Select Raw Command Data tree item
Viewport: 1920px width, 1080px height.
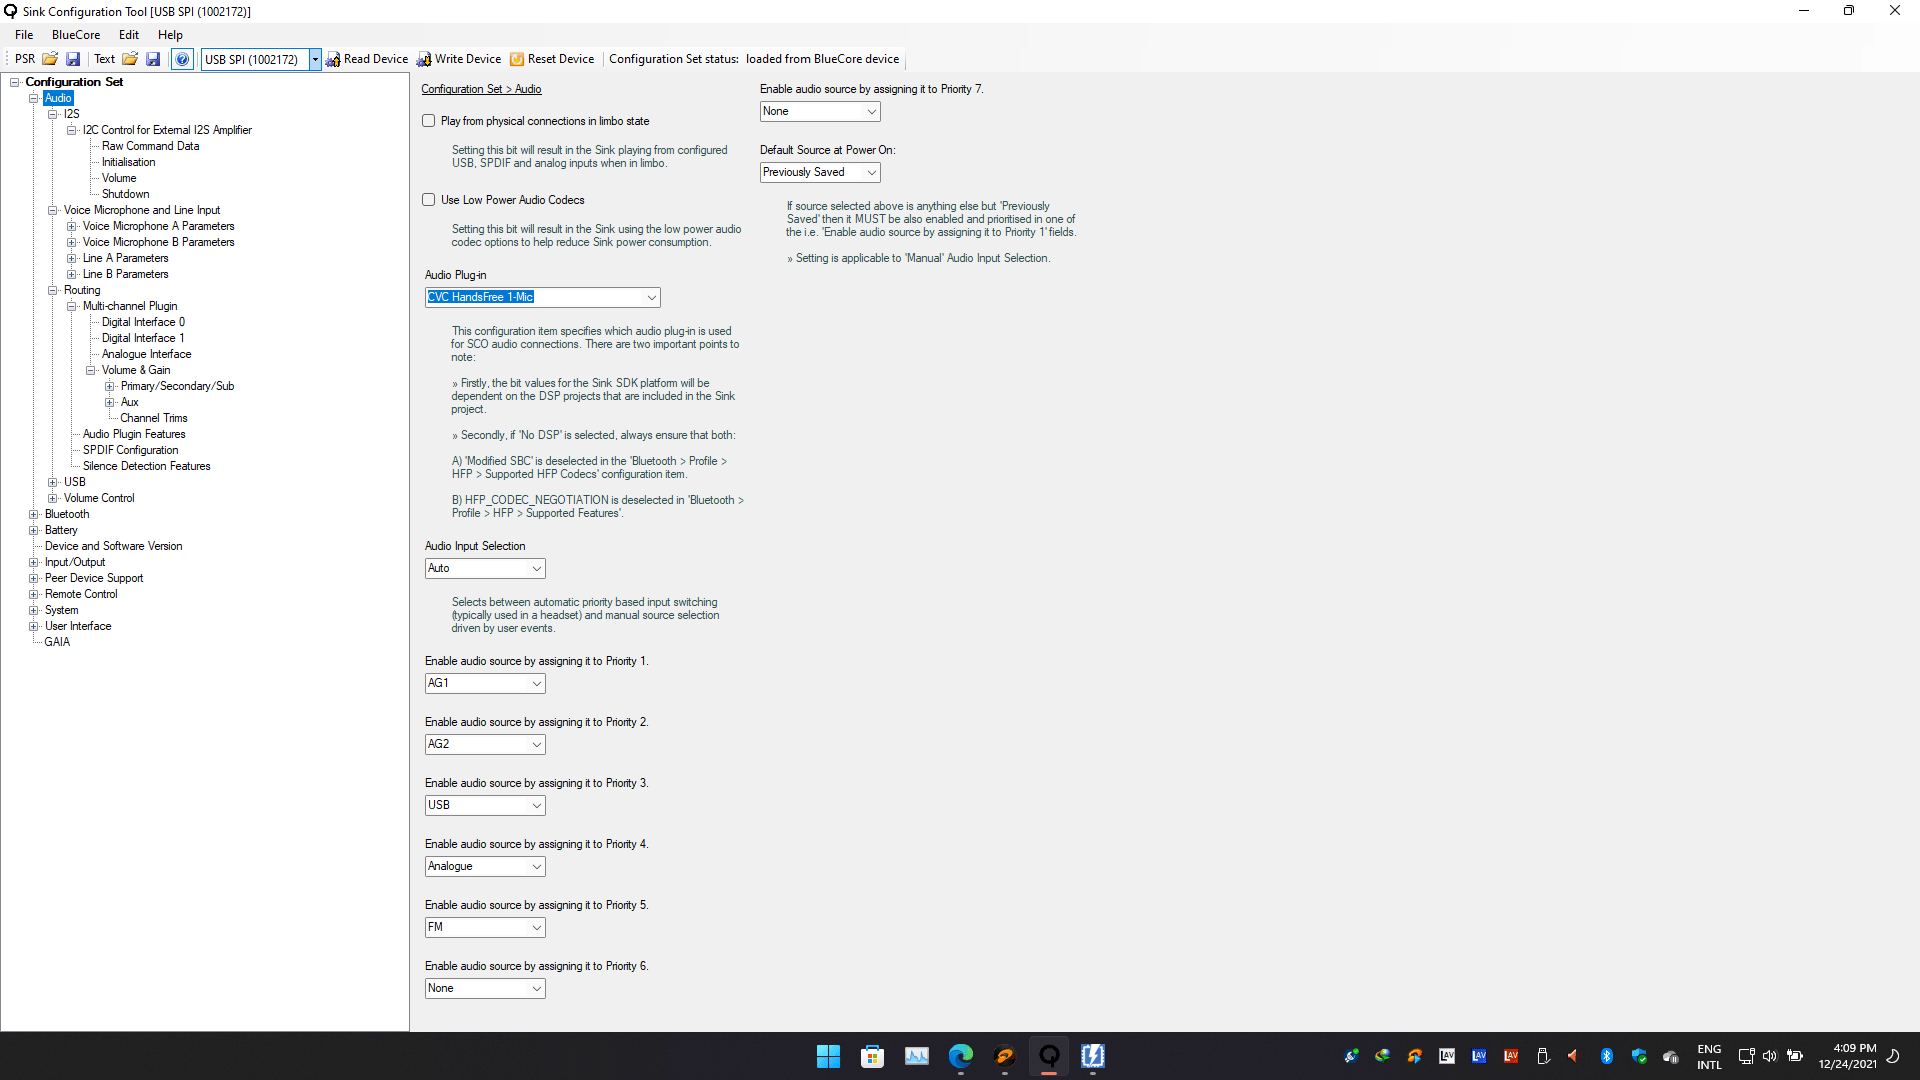(x=150, y=146)
